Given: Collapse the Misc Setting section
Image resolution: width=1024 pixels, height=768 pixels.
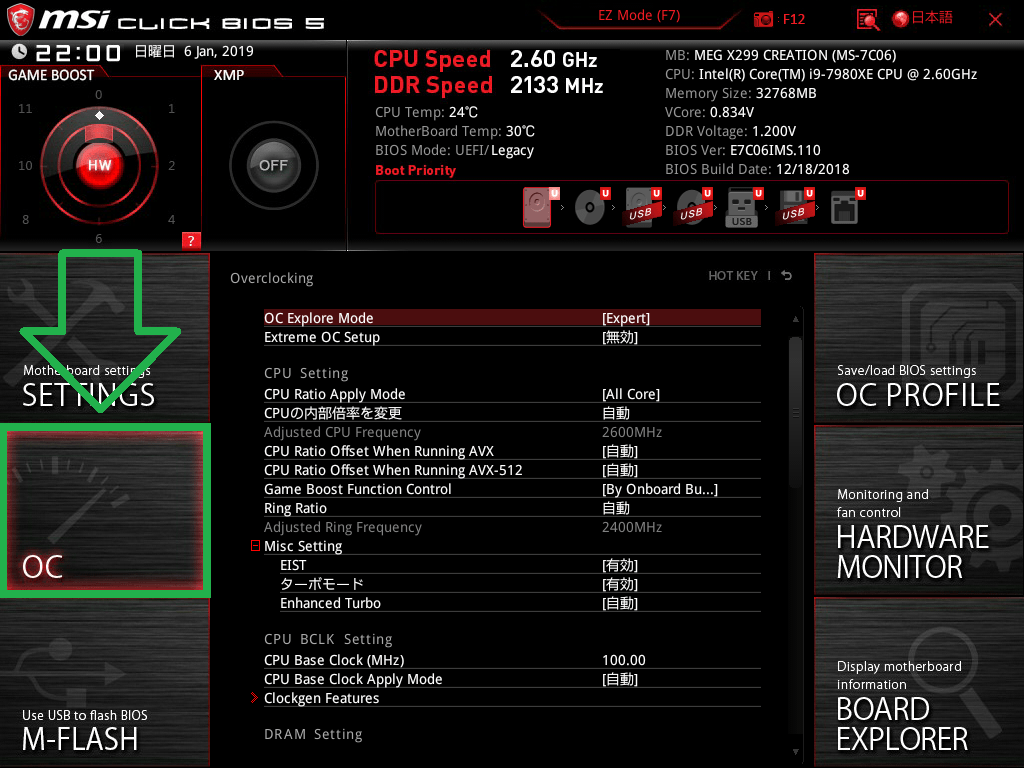Looking at the screenshot, I should pos(256,547).
